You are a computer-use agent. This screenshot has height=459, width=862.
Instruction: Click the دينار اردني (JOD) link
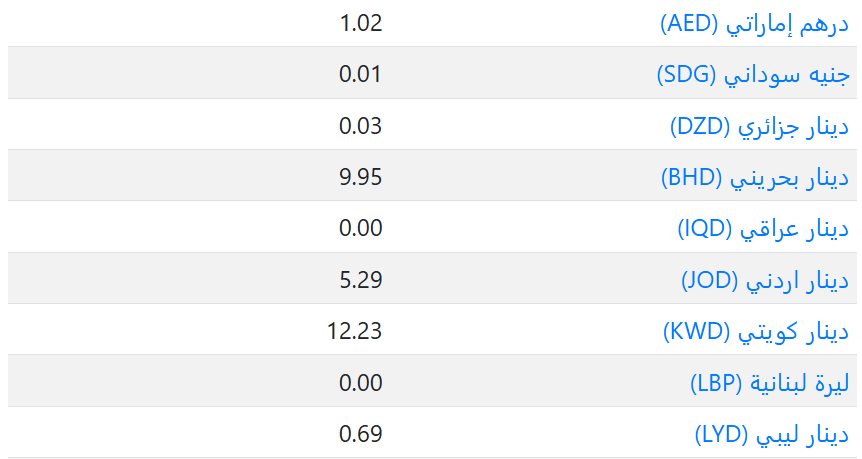[764, 280]
